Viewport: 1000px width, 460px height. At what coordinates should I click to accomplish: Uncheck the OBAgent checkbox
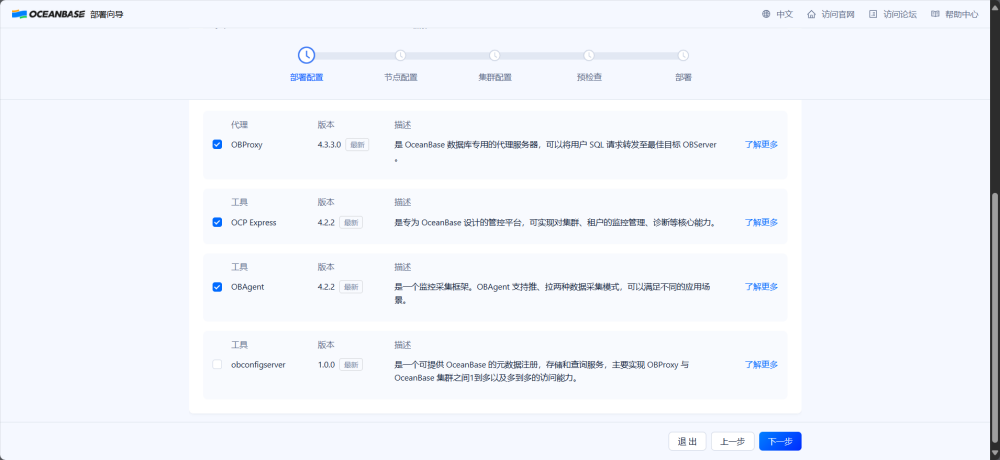pyautogui.click(x=217, y=287)
